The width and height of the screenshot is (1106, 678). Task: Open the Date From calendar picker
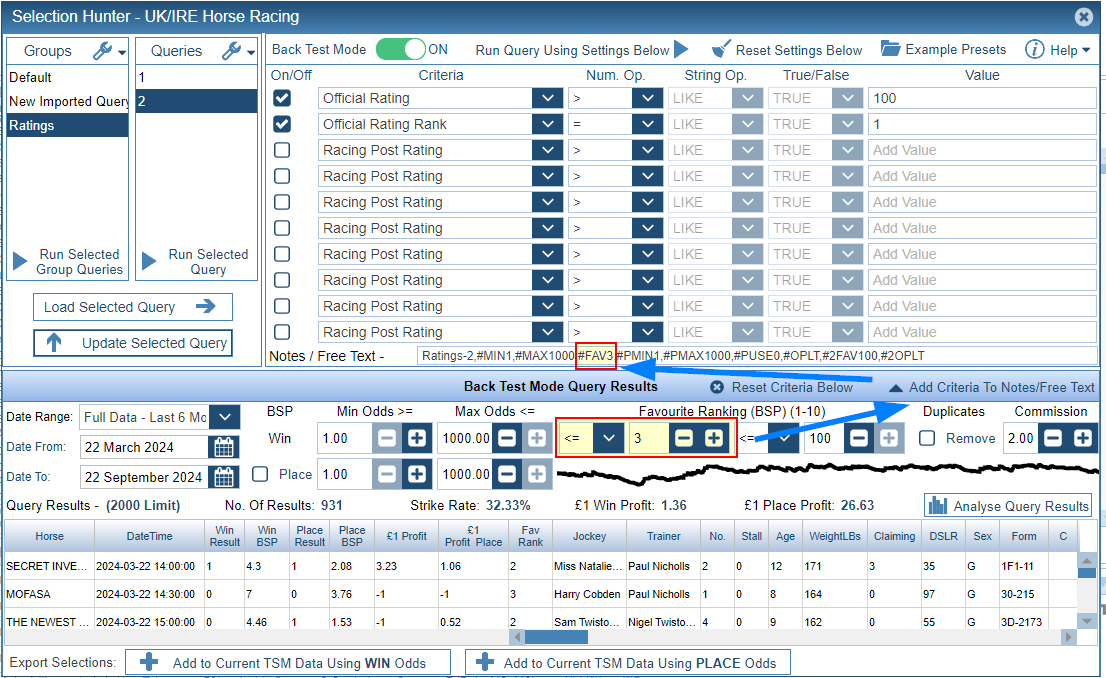pos(223,447)
